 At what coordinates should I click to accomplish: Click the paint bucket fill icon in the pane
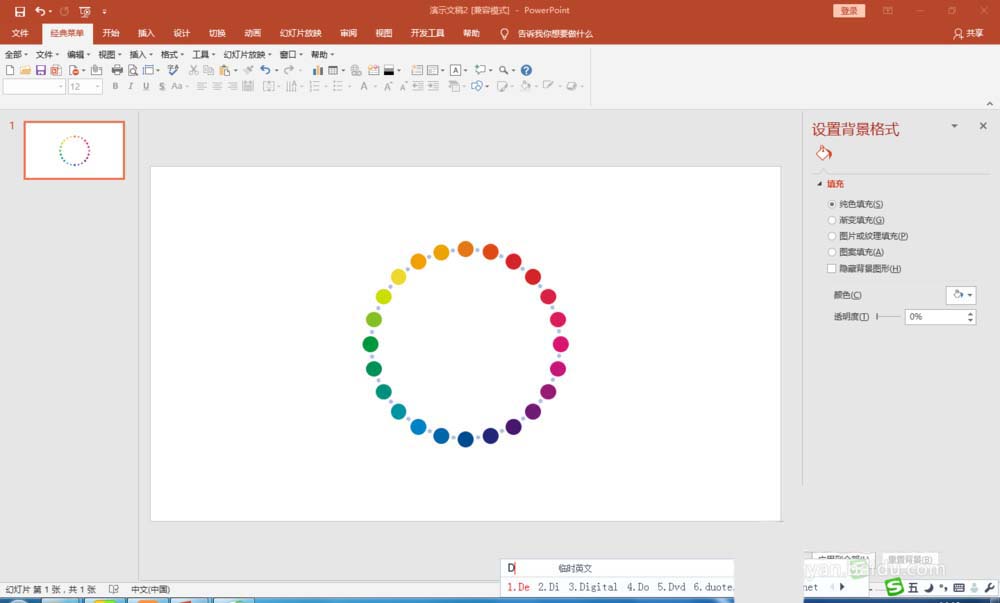tap(823, 153)
